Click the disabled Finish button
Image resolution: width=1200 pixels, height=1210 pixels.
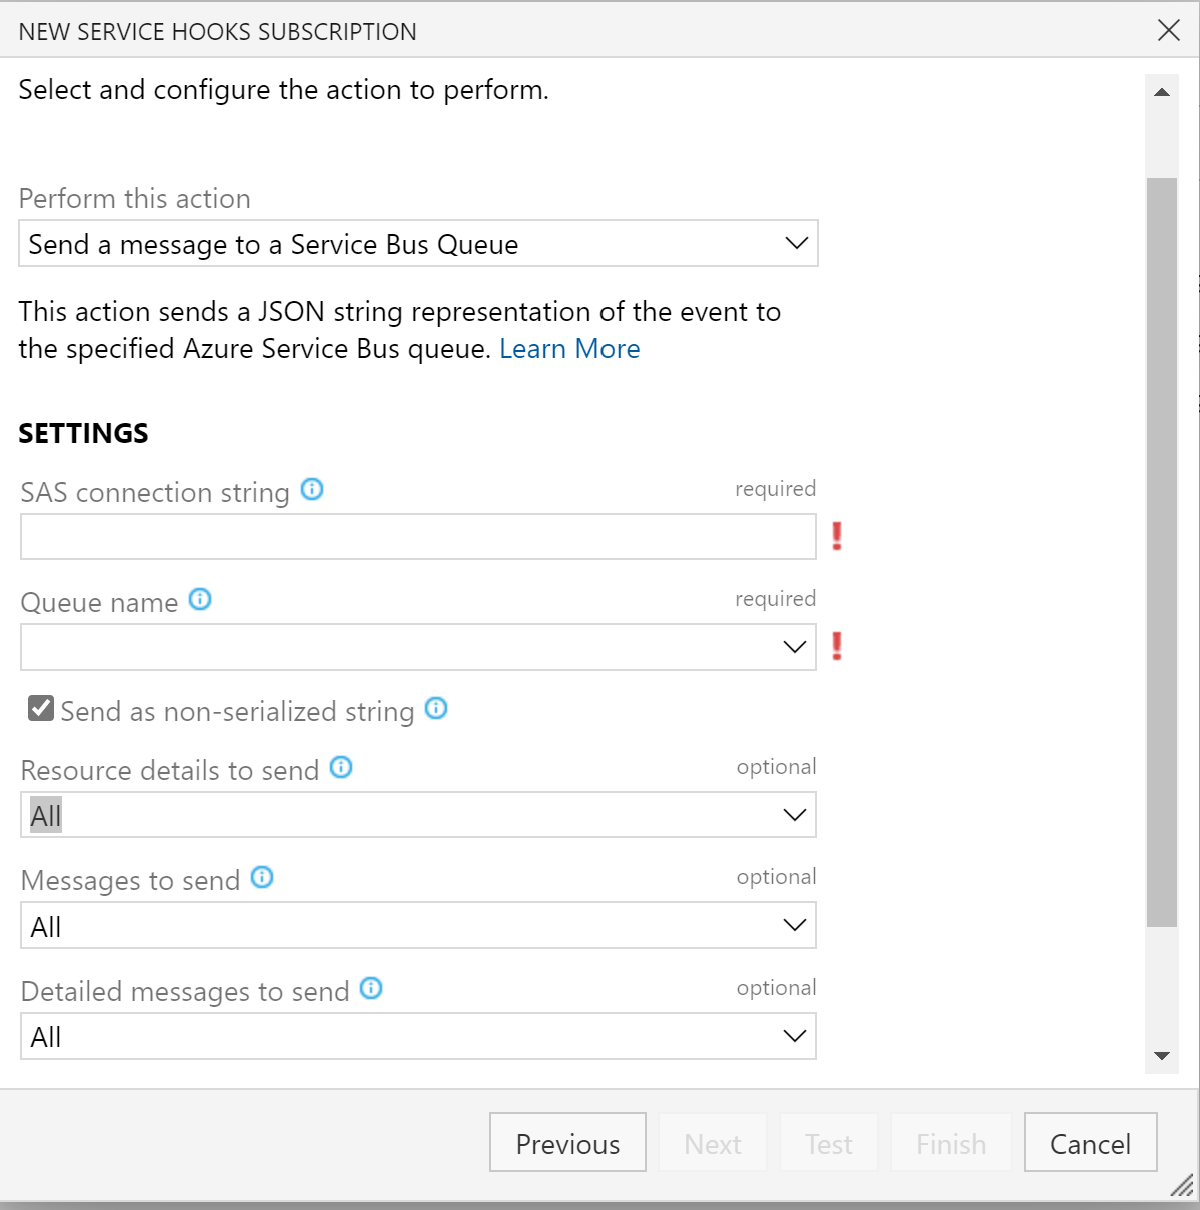(x=951, y=1142)
